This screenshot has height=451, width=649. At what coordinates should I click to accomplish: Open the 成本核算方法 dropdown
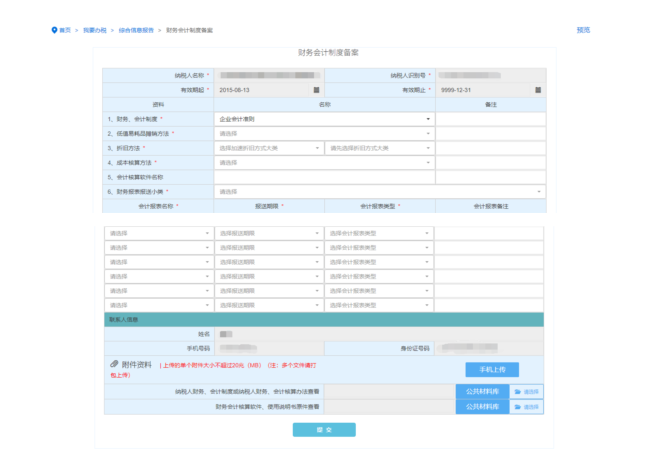tap(324, 162)
